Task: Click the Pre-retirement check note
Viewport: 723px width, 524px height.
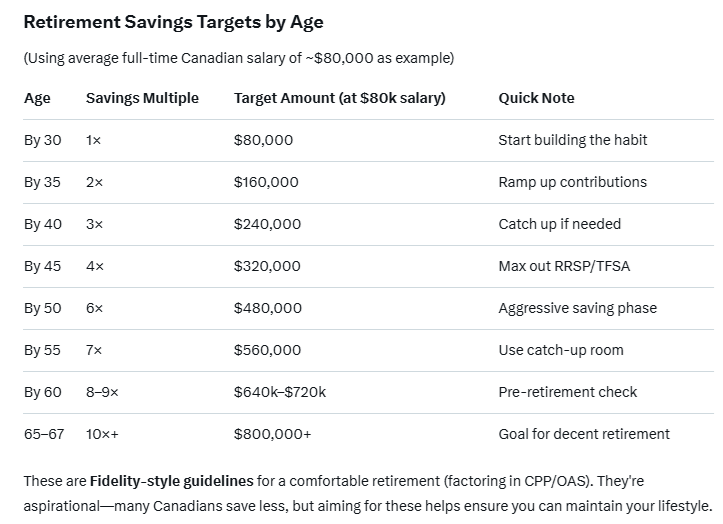Action: tap(567, 392)
